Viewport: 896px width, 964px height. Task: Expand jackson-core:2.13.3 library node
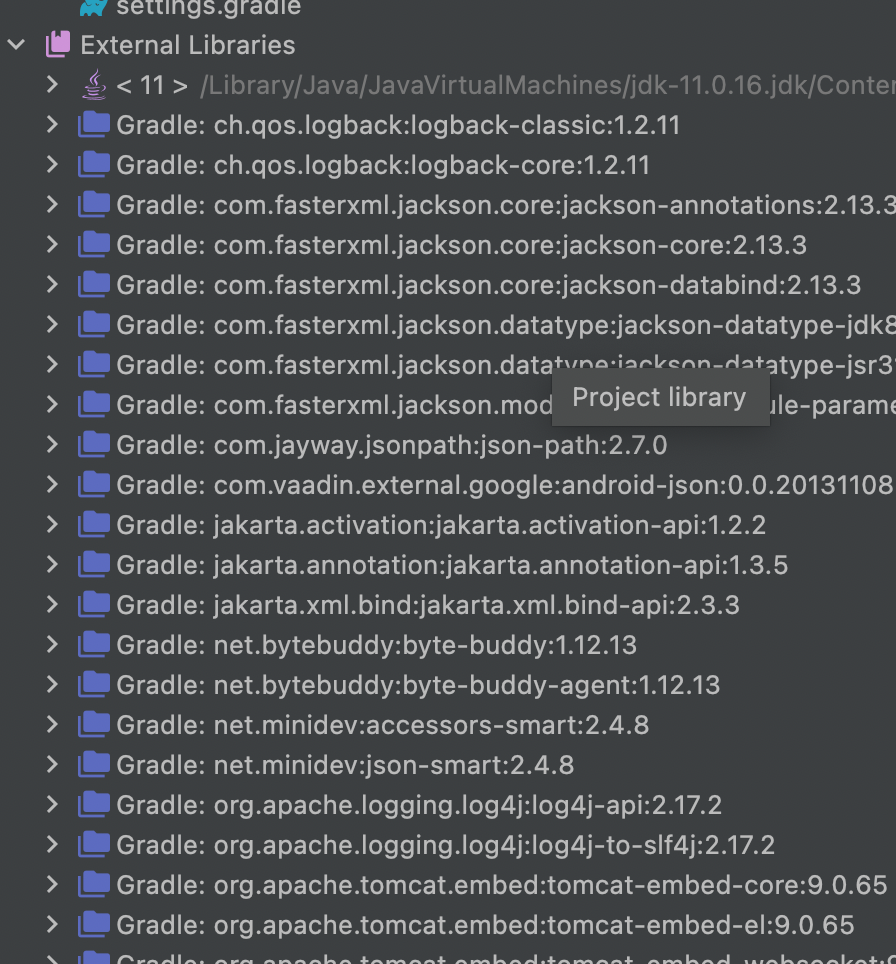point(52,245)
